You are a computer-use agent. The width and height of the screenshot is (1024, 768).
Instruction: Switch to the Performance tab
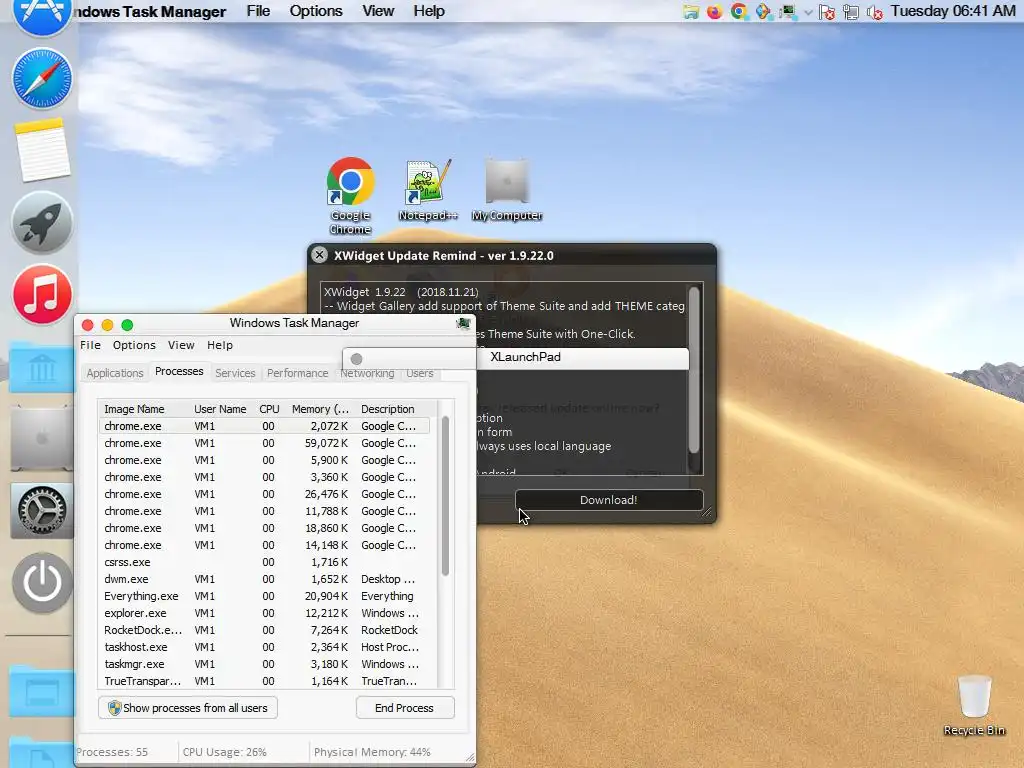point(298,373)
